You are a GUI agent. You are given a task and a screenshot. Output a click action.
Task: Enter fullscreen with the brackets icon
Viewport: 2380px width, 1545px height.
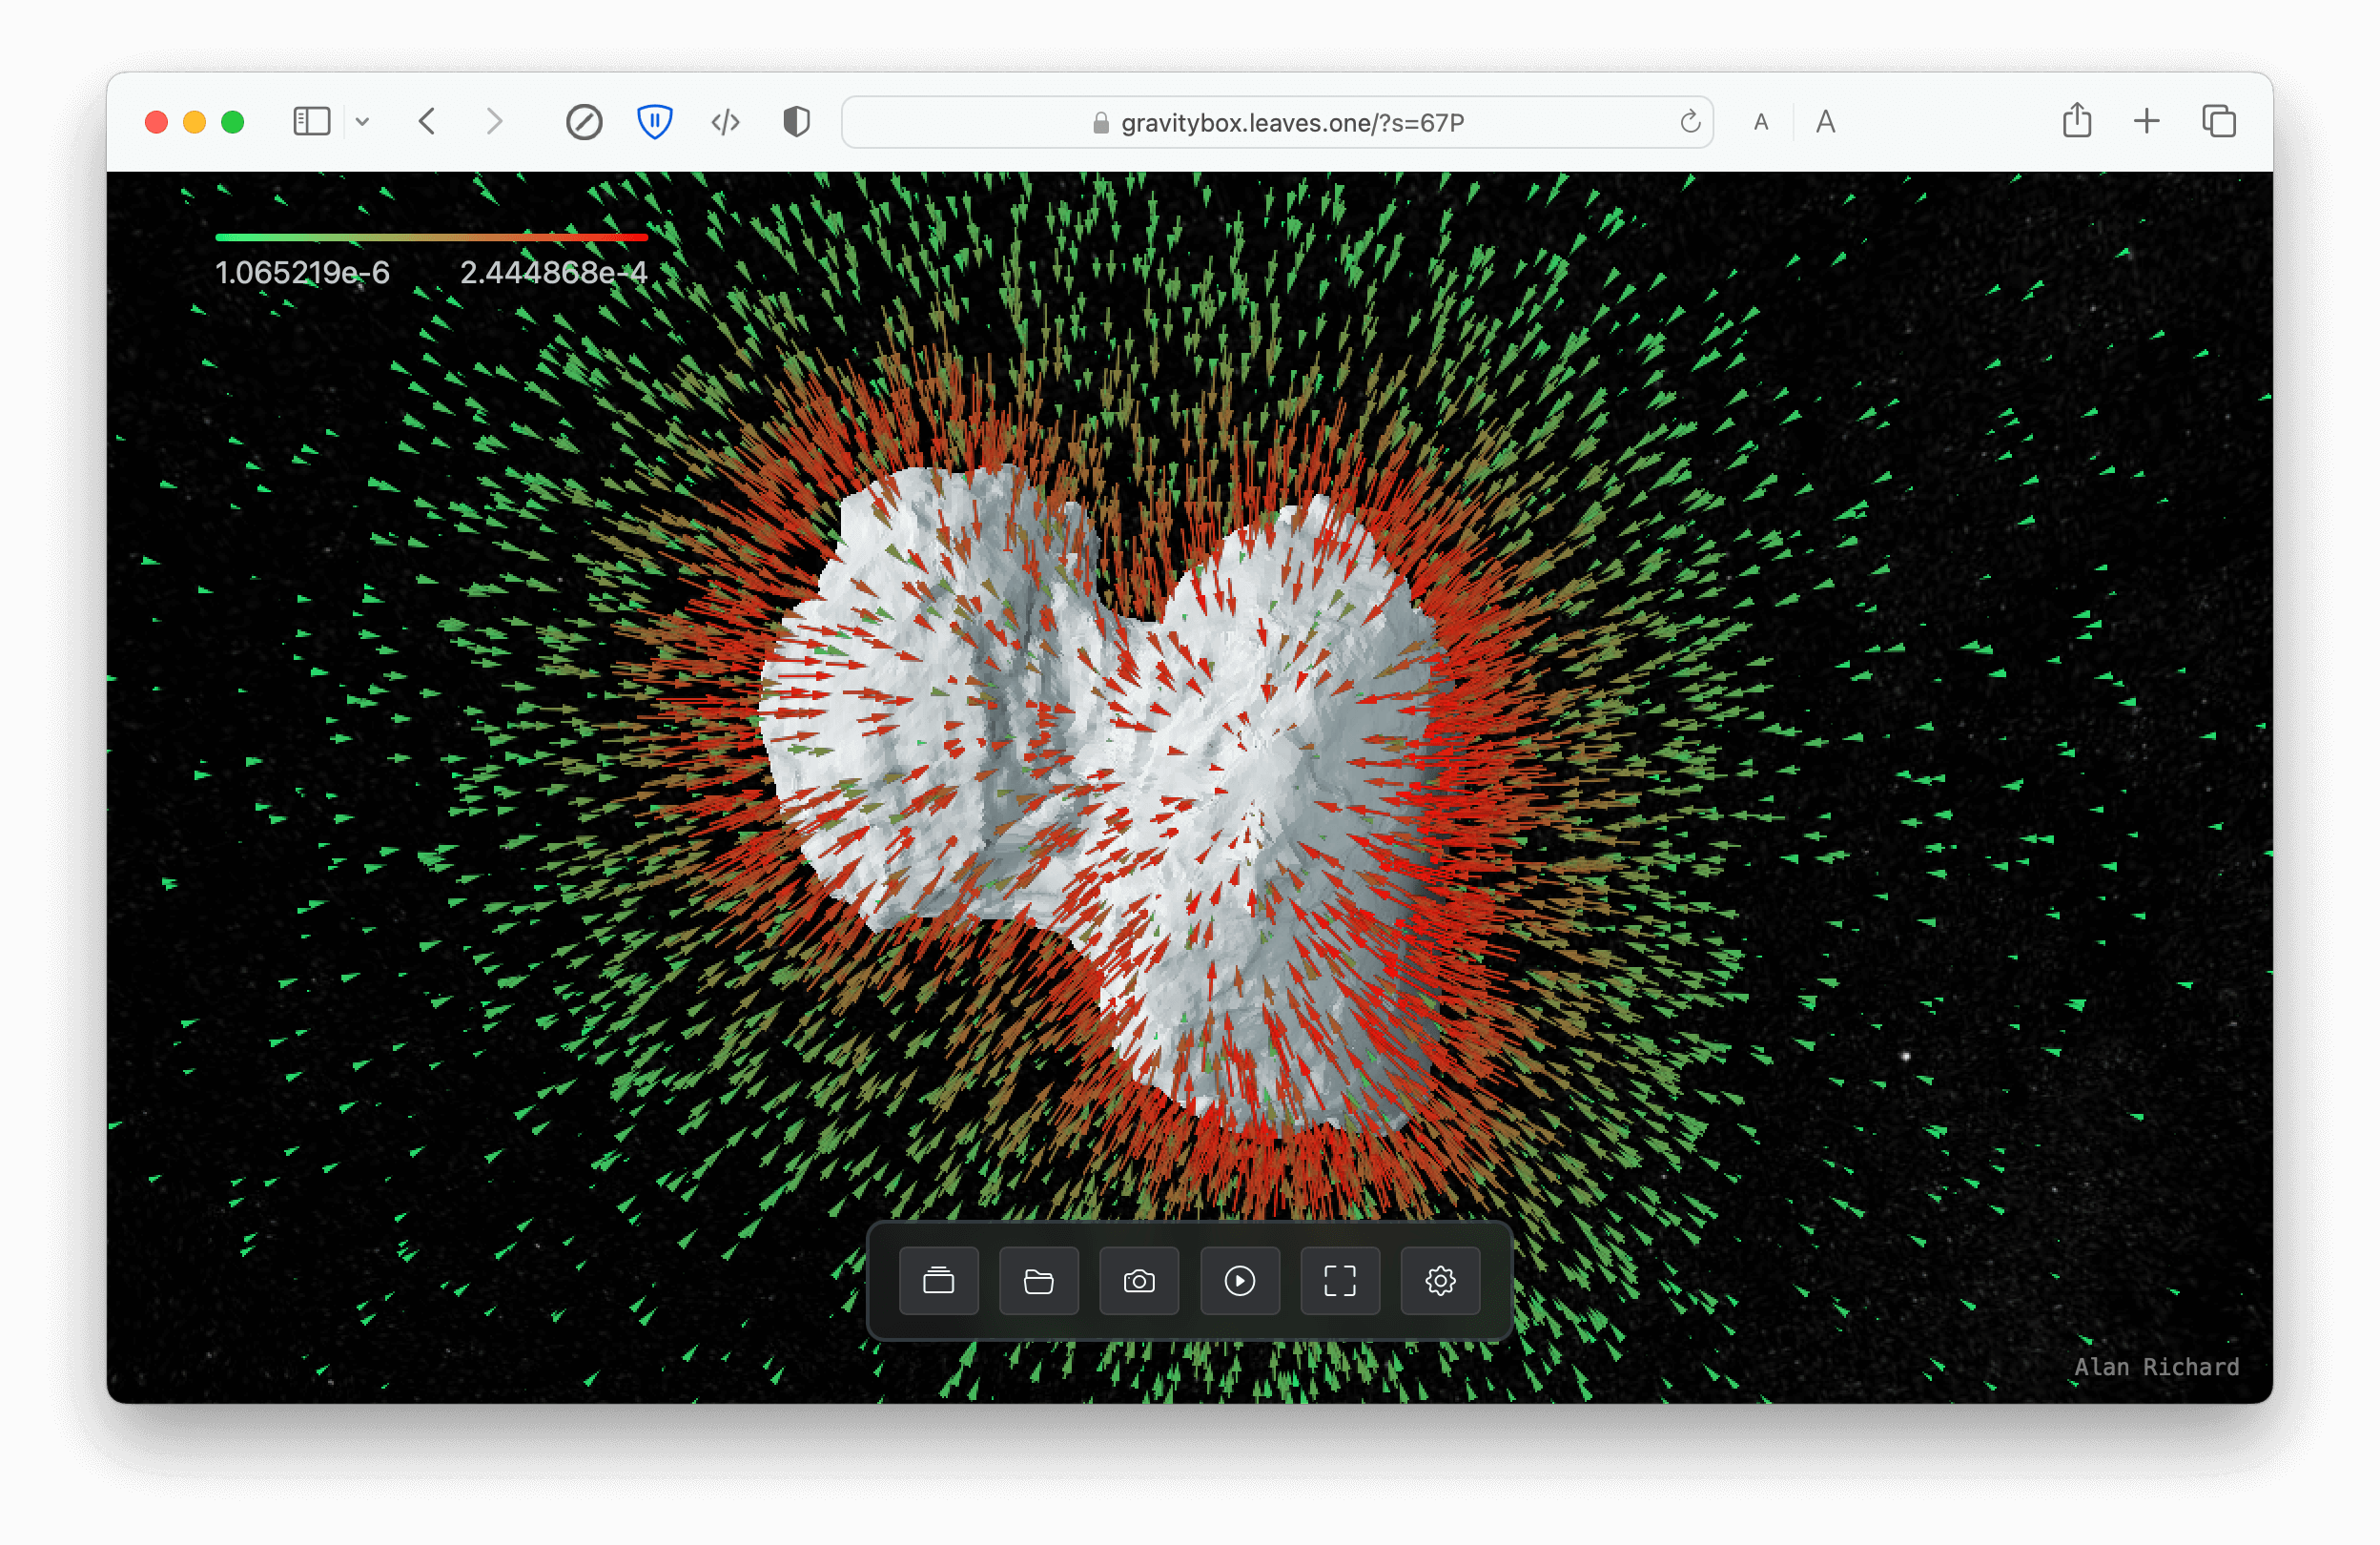tap(1339, 1280)
